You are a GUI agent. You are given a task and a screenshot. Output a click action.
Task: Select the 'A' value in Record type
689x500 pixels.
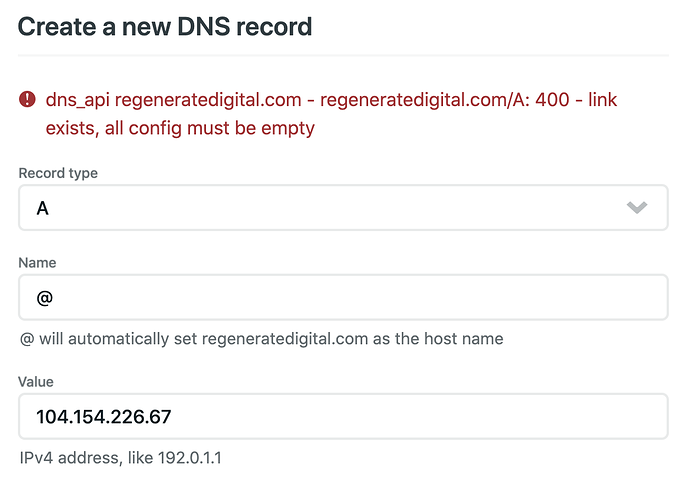point(43,208)
